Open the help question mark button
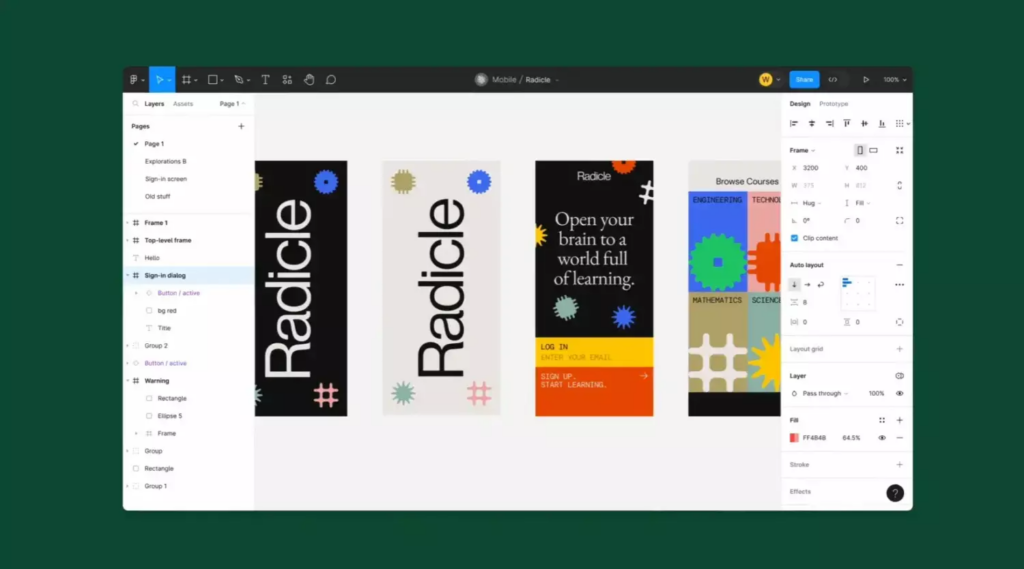Viewport: 1024px width, 569px height. [895, 493]
